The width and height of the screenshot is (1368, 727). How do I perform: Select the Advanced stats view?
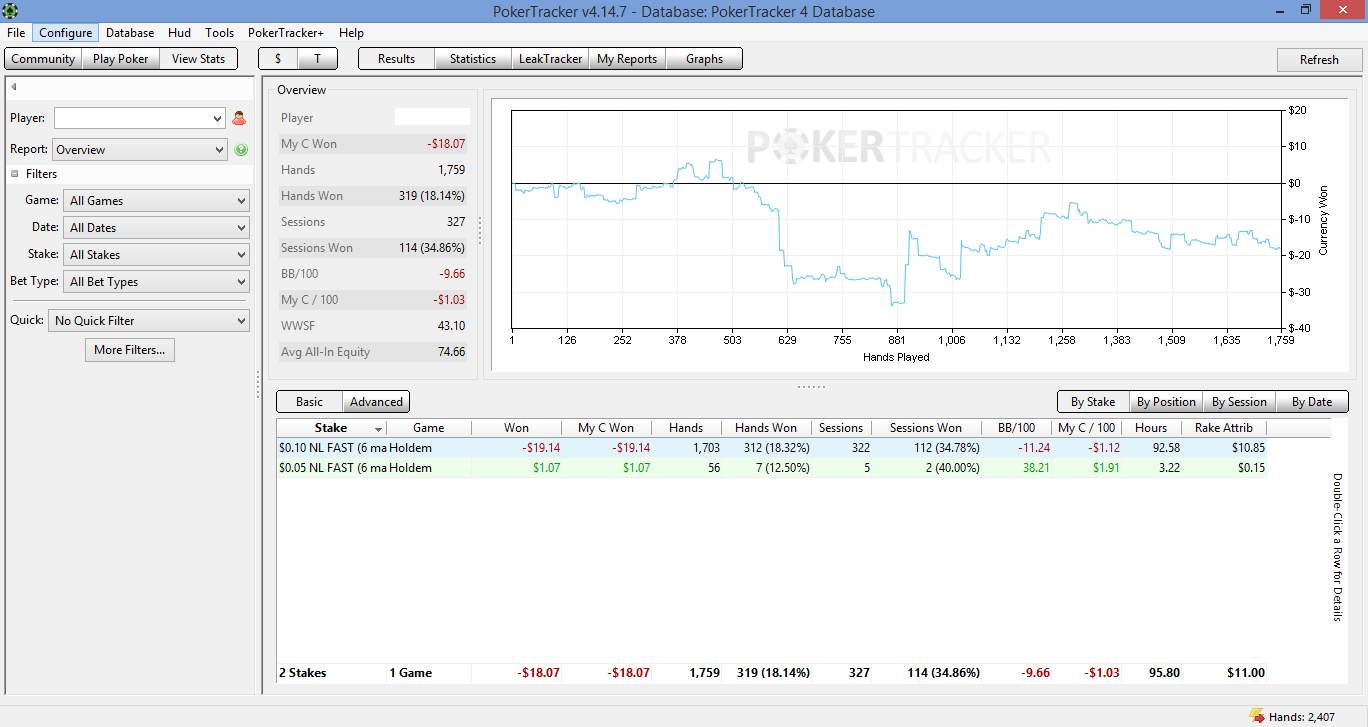coord(376,402)
